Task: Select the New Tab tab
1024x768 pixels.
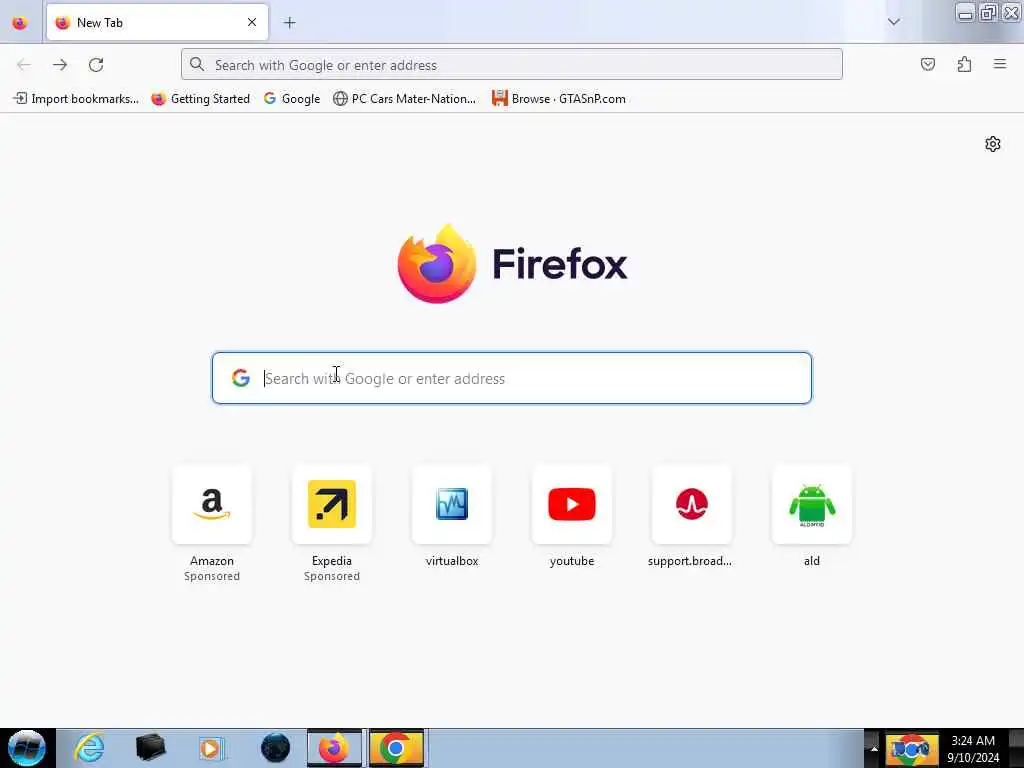Action: (157, 22)
